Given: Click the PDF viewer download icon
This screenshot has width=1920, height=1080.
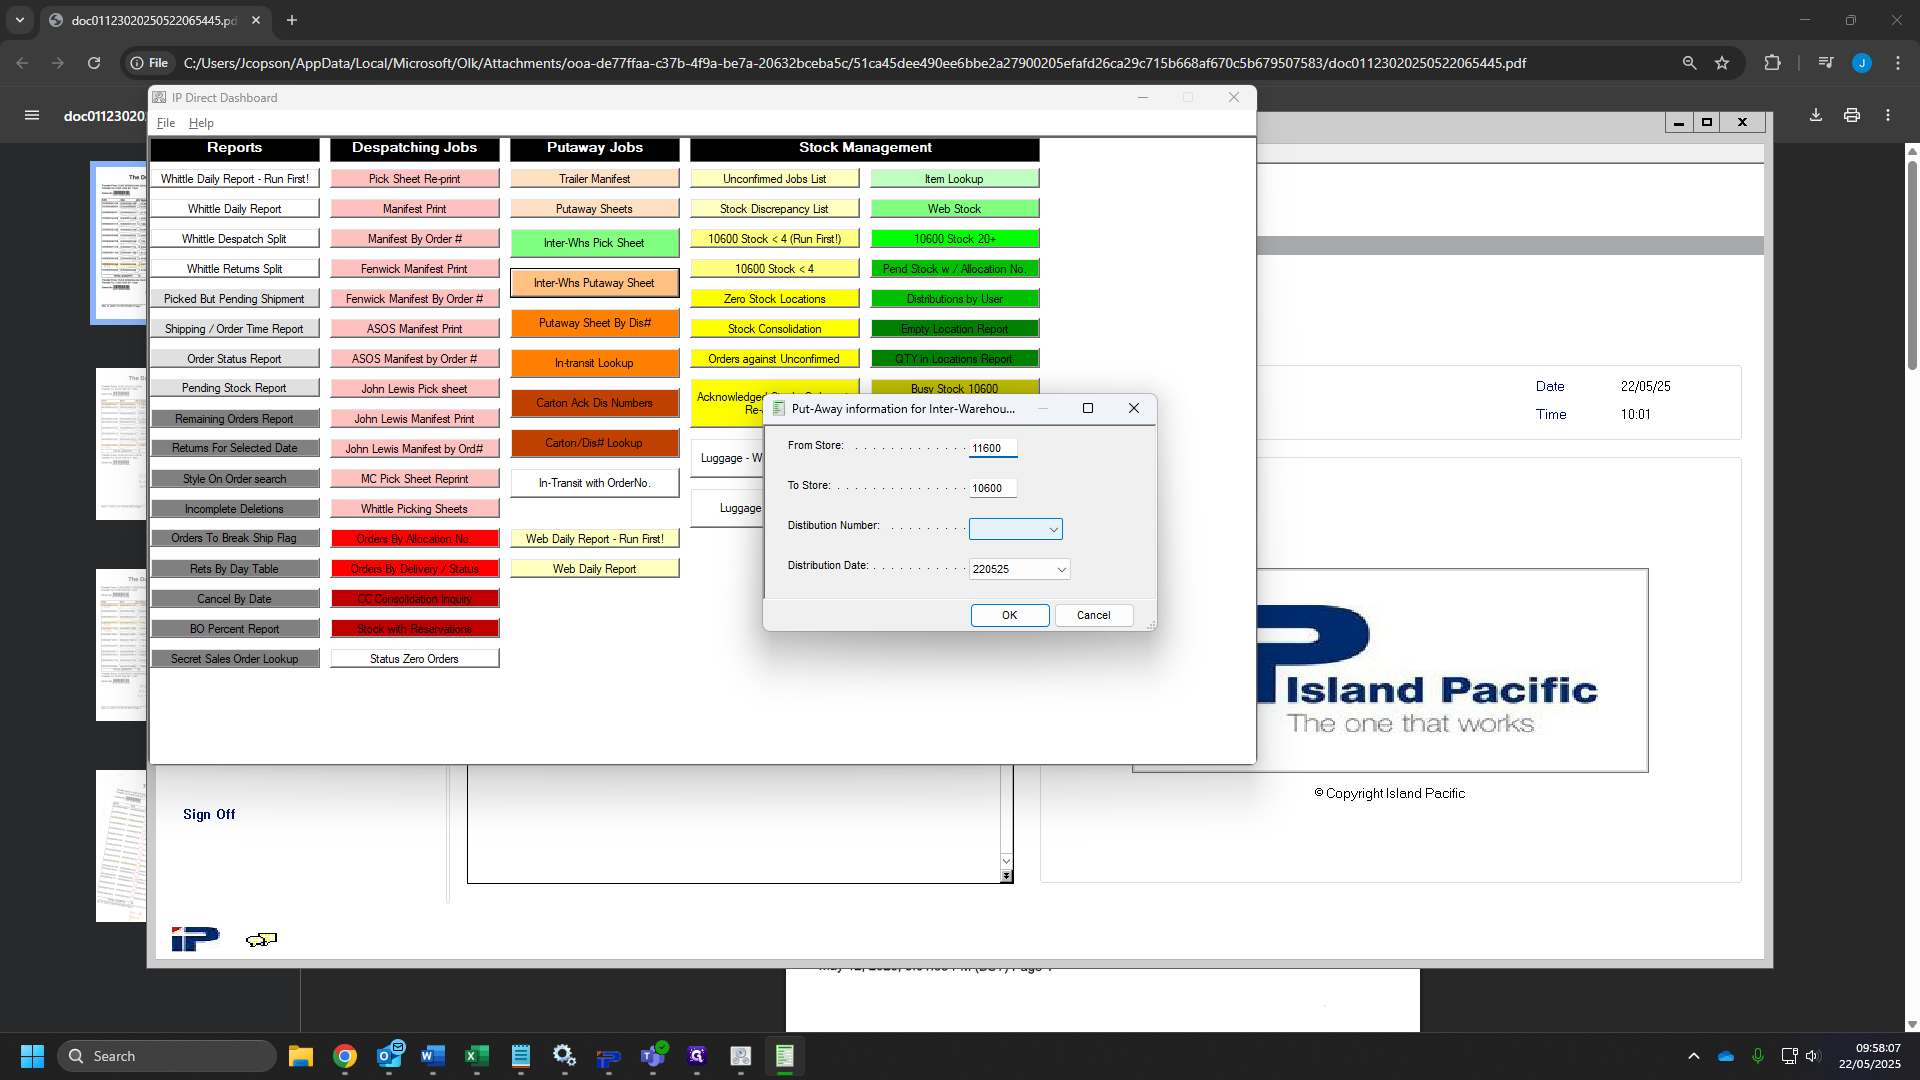Looking at the screenshot, I should tap(1816, 115).
